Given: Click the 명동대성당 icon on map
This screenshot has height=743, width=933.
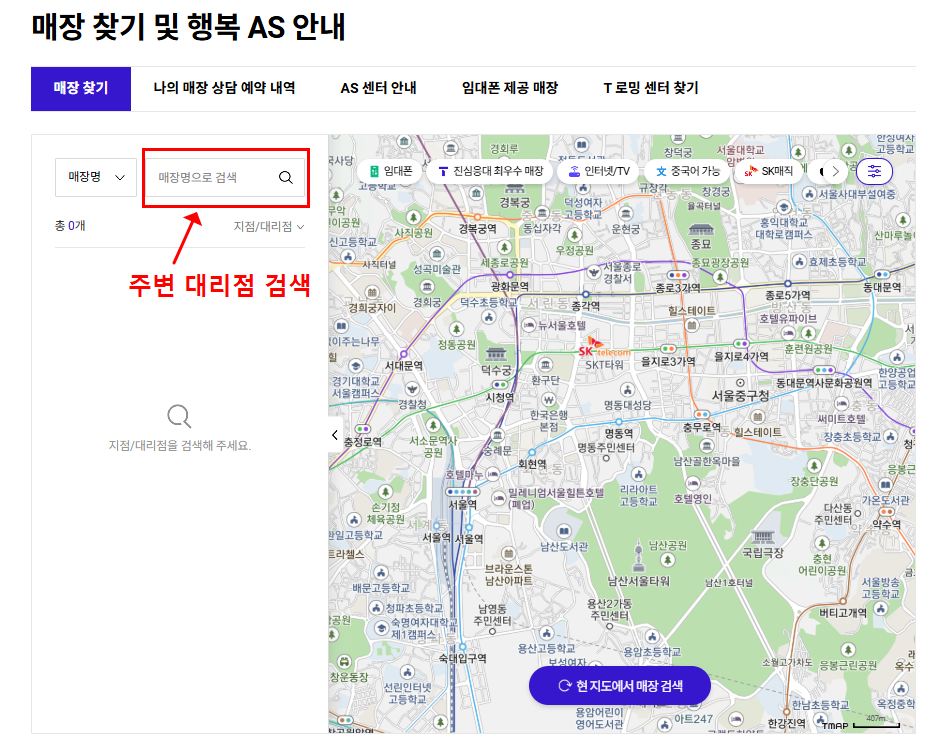Looking at the screenshot, I should (627, 390).
